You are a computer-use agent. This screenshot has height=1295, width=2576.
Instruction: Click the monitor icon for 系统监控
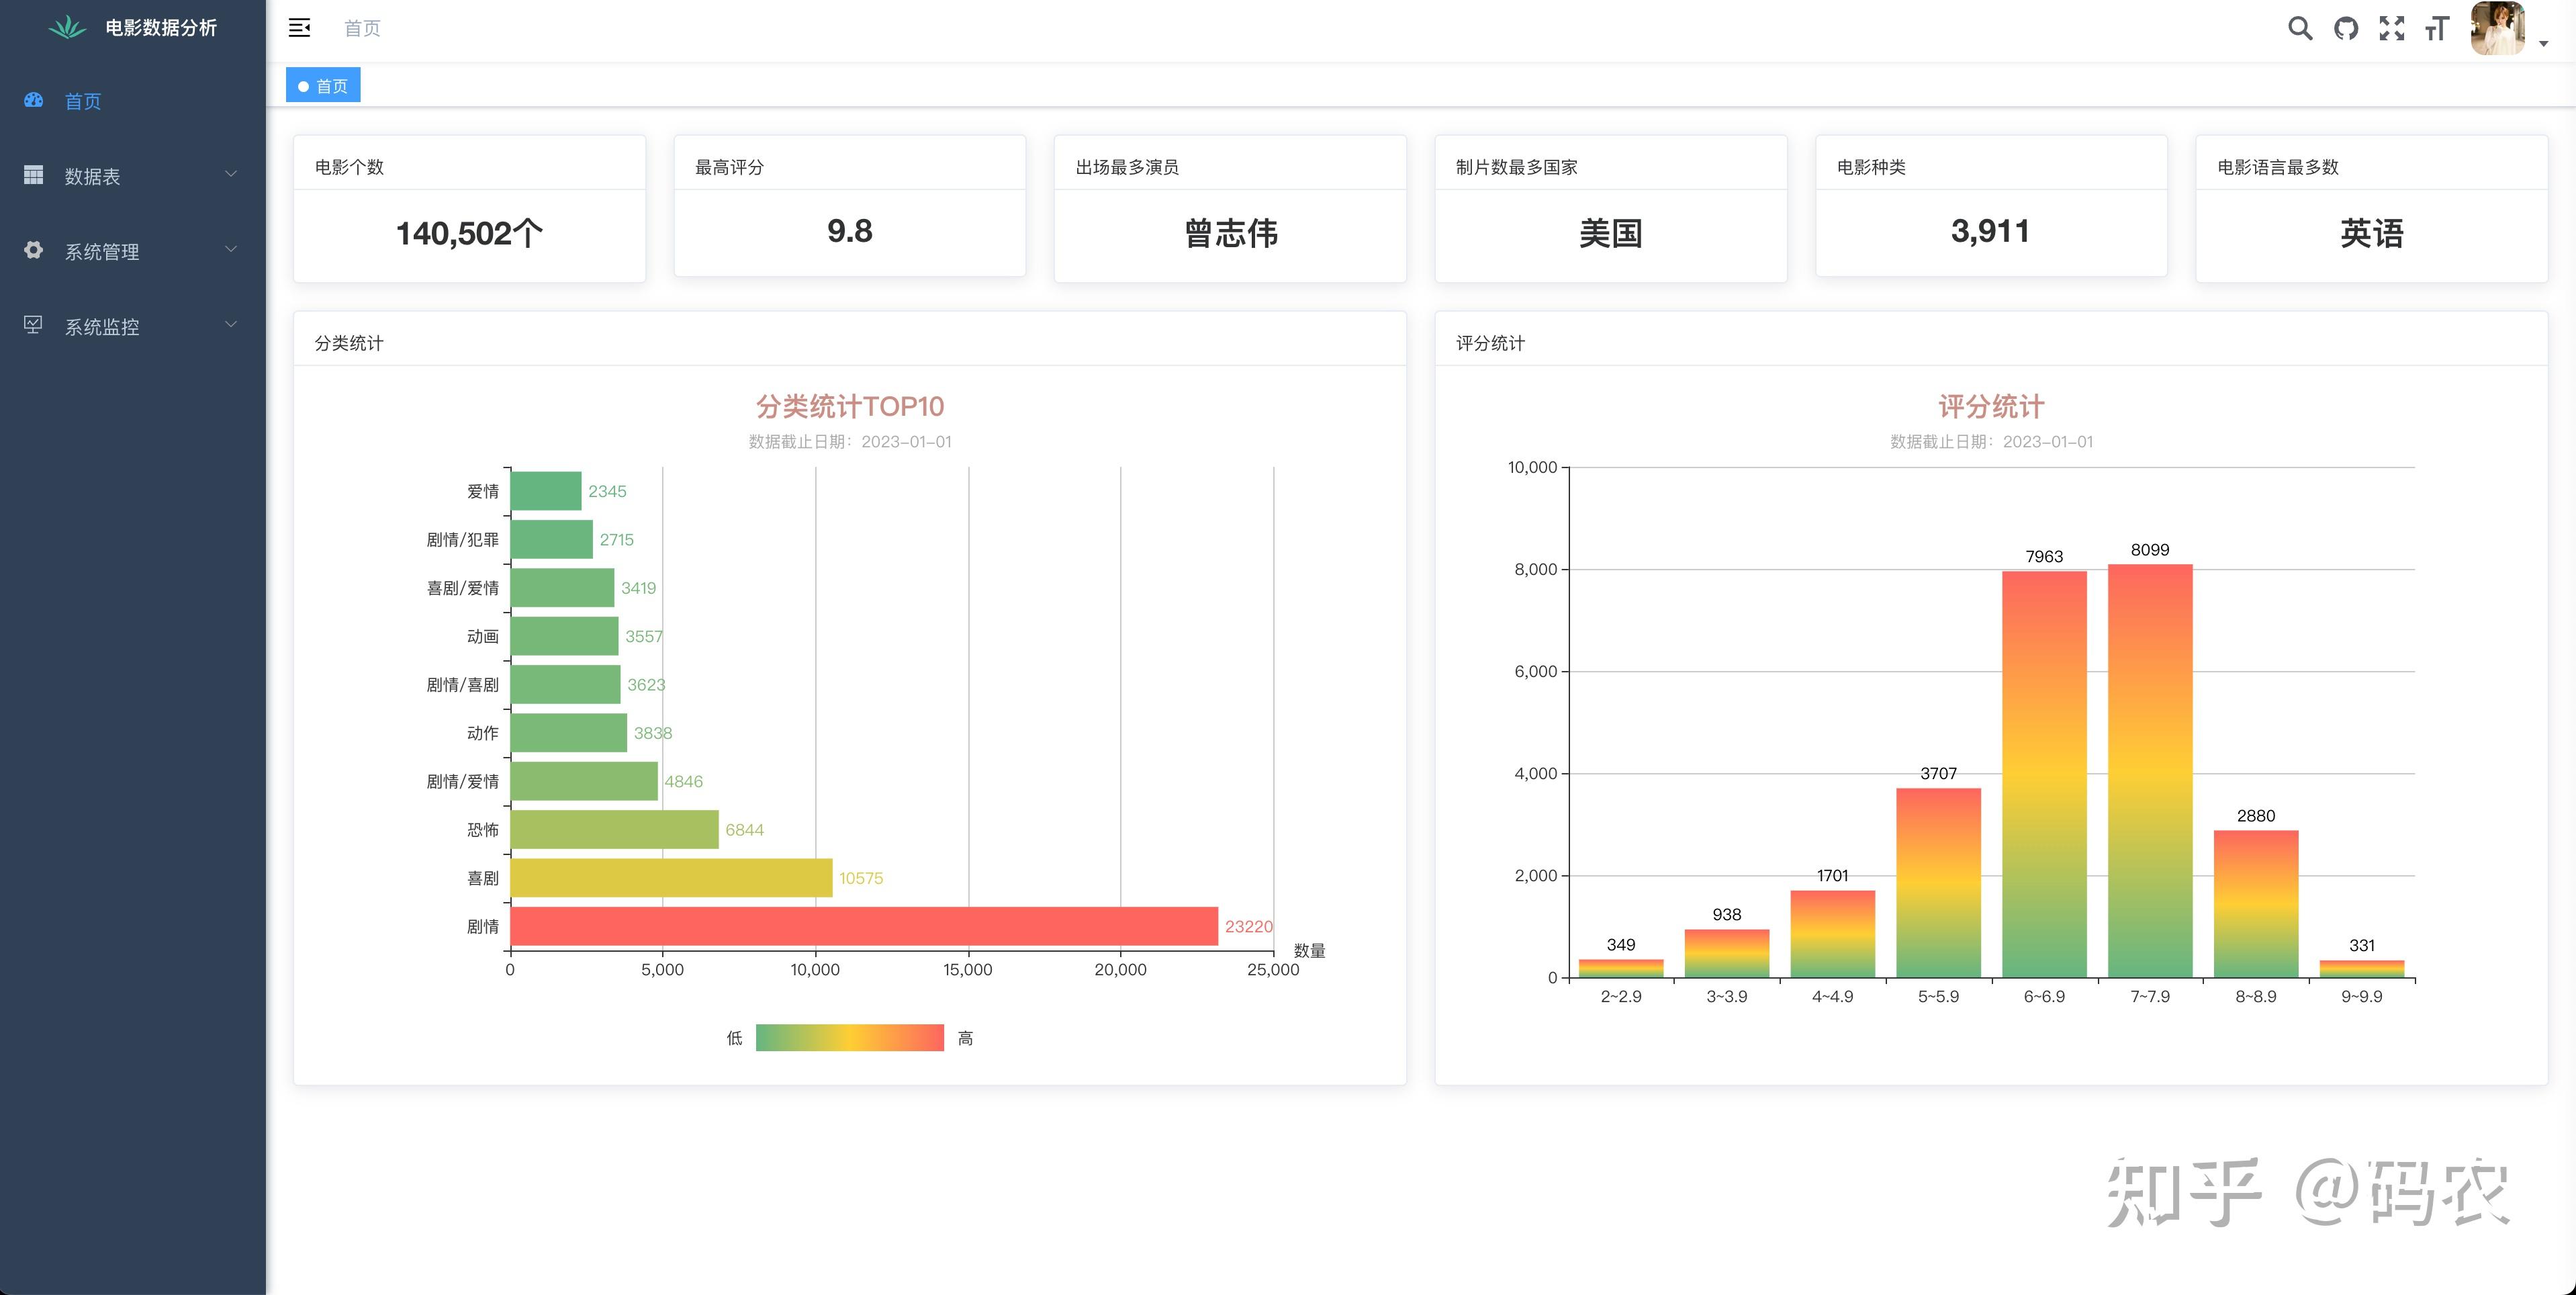click(x=34, y=325)
